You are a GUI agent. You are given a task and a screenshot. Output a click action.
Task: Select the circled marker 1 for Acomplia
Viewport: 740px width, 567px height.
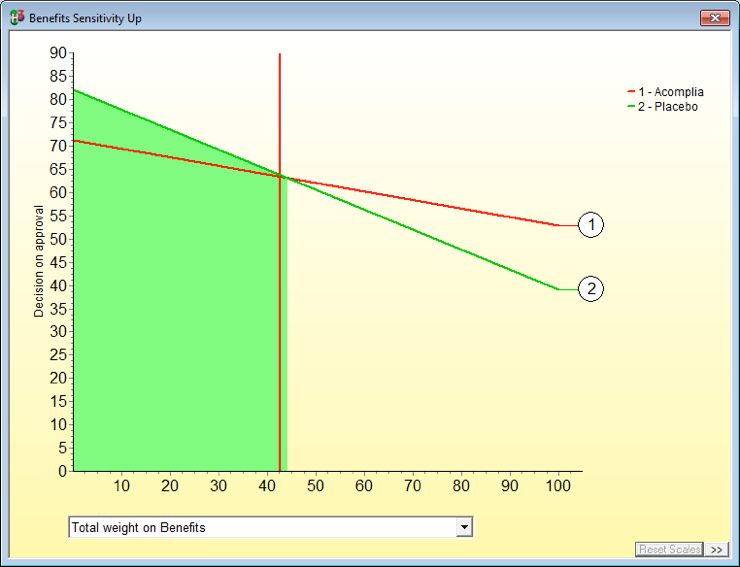click(591, 225)
